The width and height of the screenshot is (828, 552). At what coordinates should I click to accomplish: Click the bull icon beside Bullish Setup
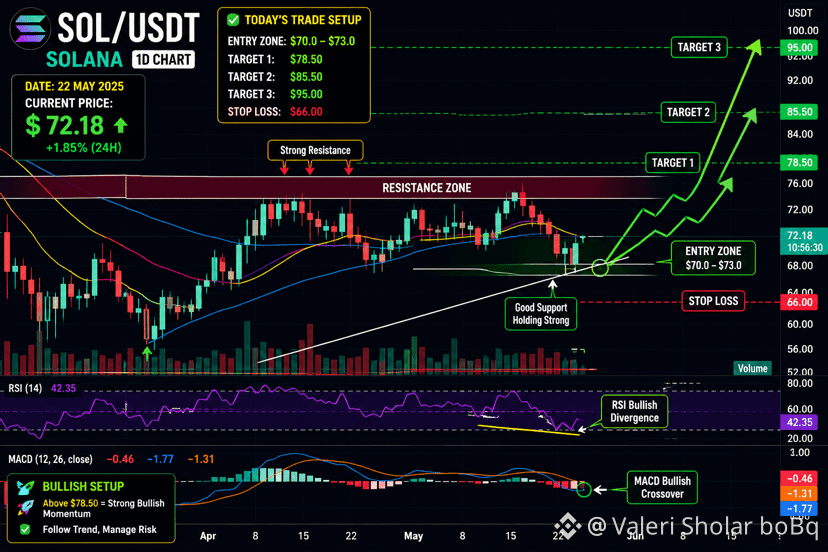[25, 487]
